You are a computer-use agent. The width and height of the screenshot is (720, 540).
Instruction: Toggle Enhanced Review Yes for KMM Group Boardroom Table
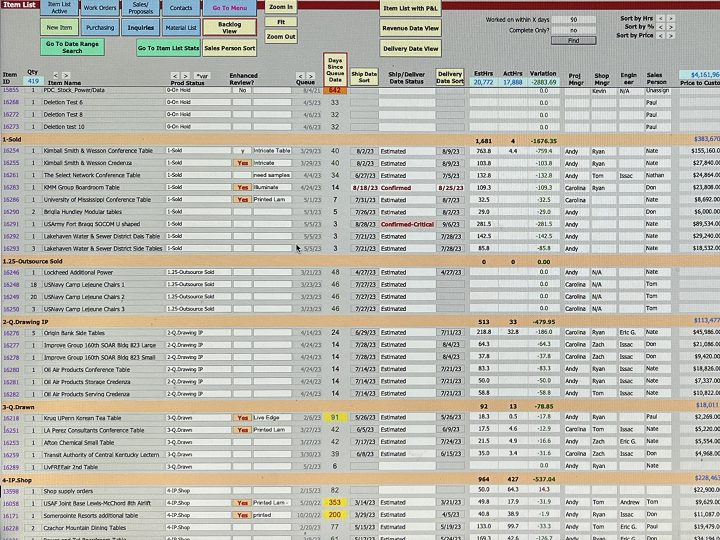click(241, 187)
